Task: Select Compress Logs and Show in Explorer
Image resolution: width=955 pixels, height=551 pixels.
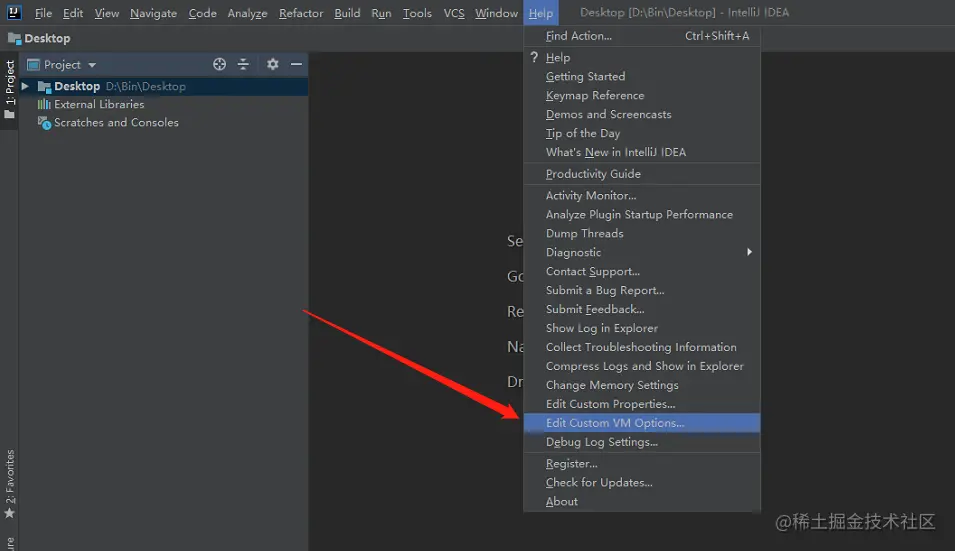Action: (642, 366)
